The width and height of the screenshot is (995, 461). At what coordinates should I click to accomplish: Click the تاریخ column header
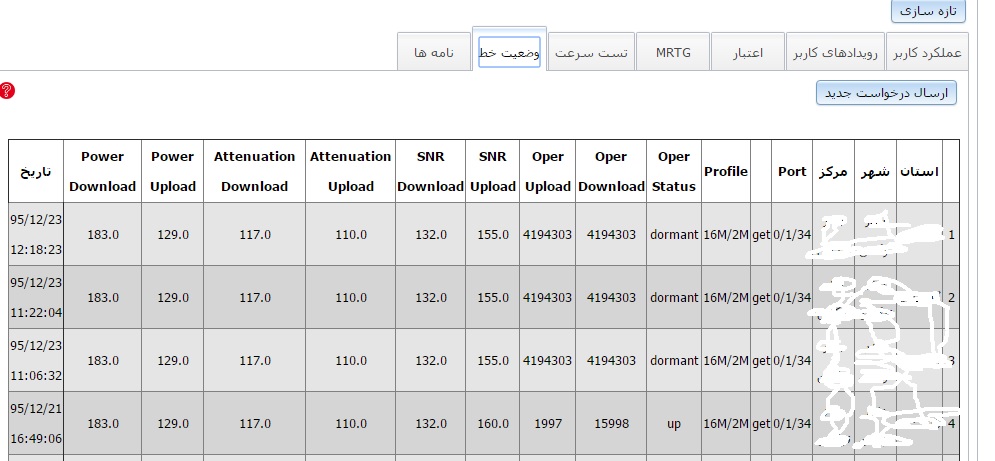36,171
